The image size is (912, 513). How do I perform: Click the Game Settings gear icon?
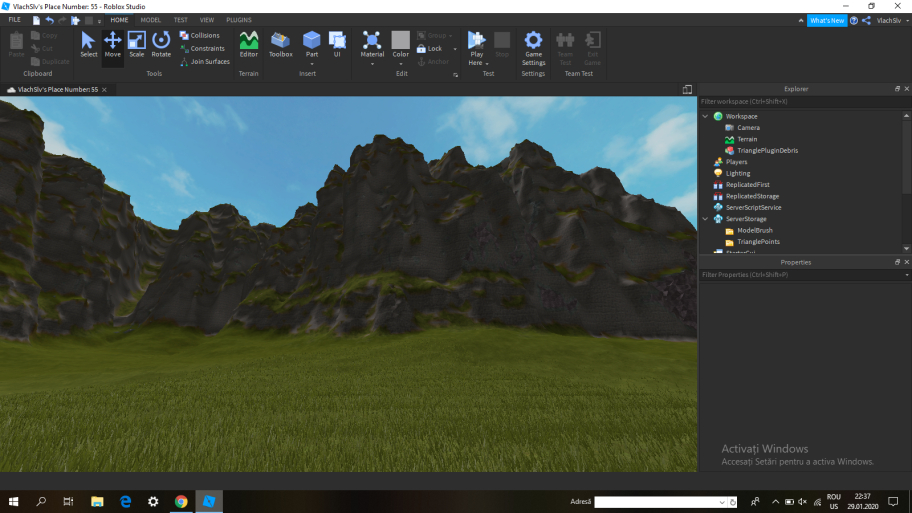[533, 42]
